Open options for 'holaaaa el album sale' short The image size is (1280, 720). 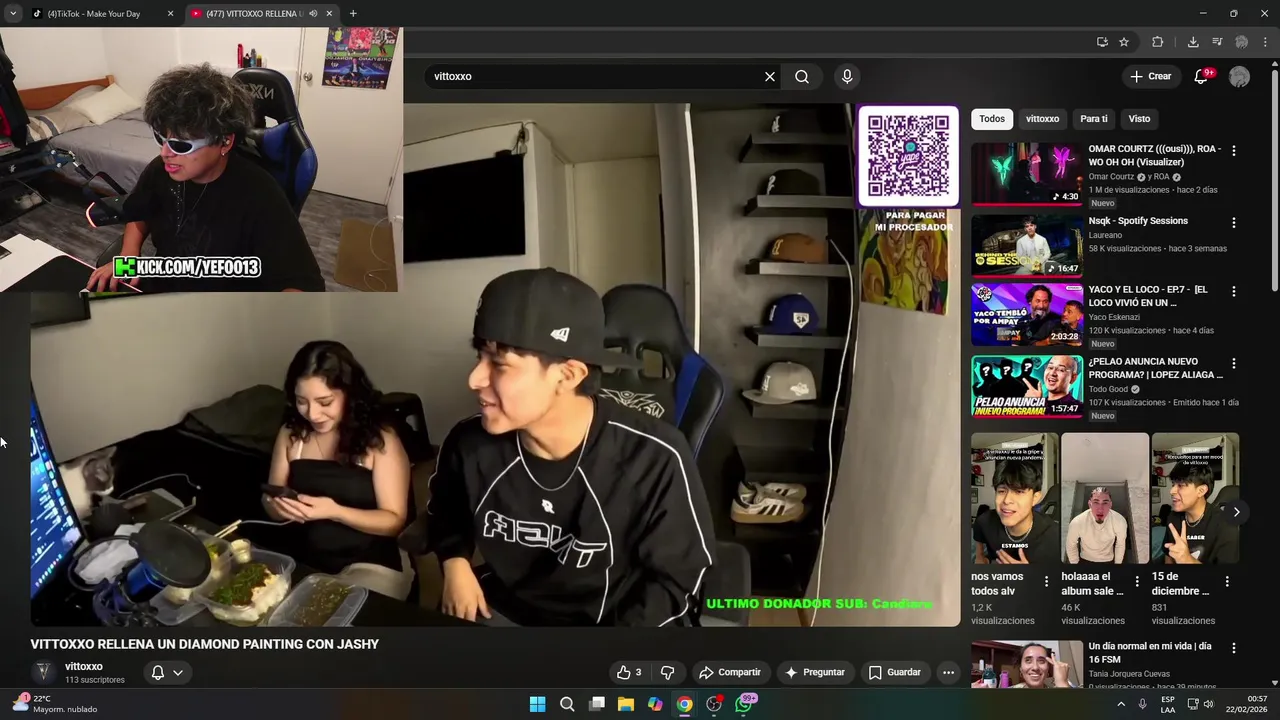(x=1137, y=580)
